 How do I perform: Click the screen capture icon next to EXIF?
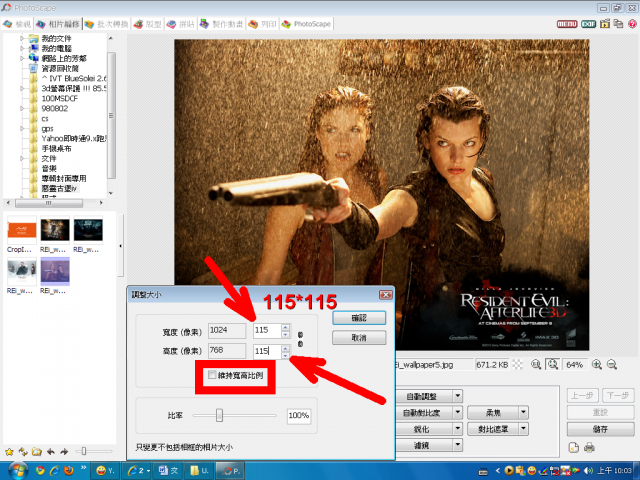[605, 24]
